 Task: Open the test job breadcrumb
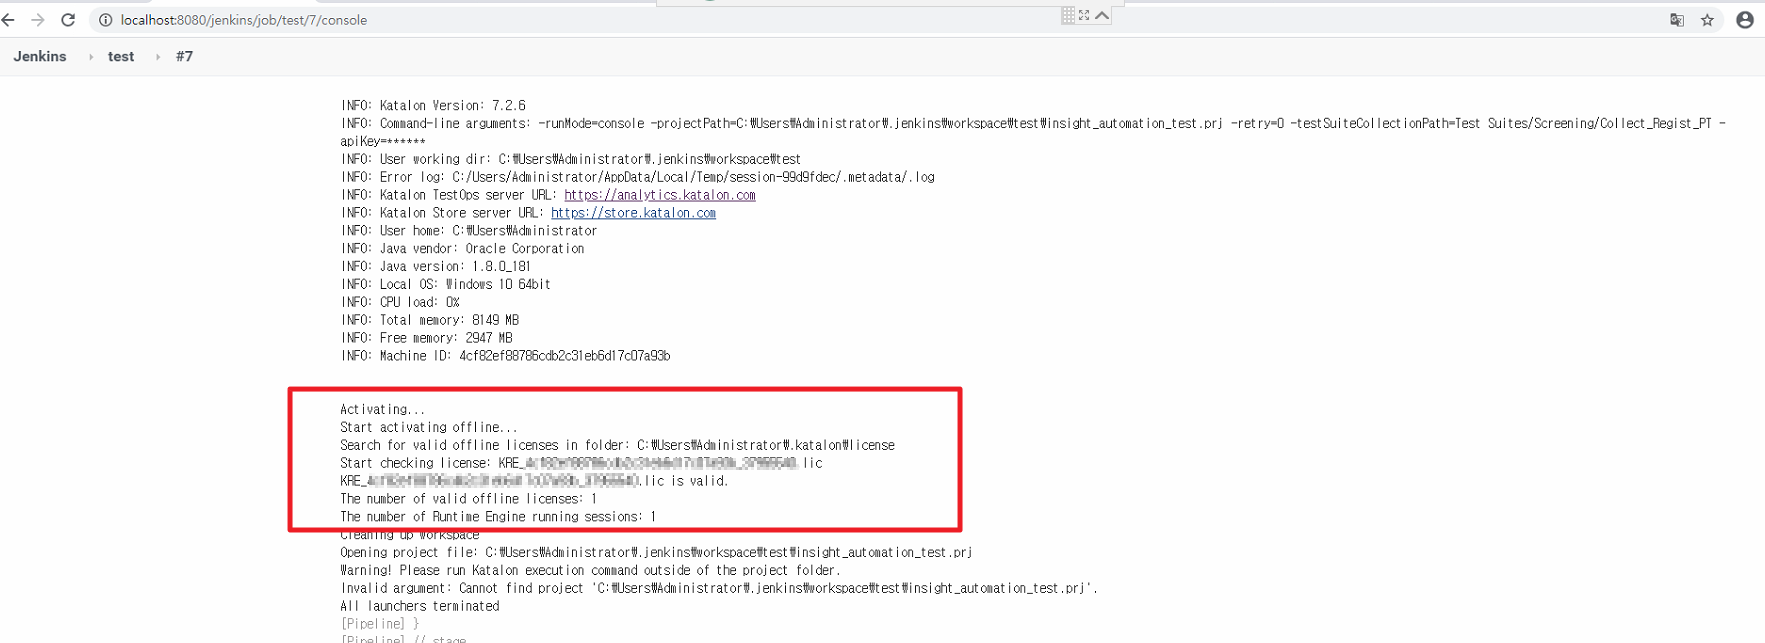tap(121, 57)
